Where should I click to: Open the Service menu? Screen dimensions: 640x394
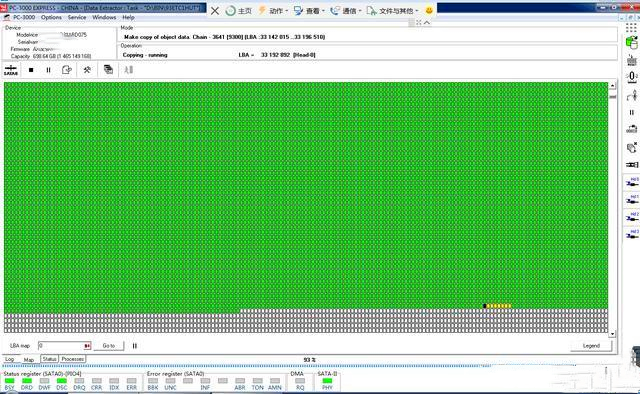coord(77,18)
